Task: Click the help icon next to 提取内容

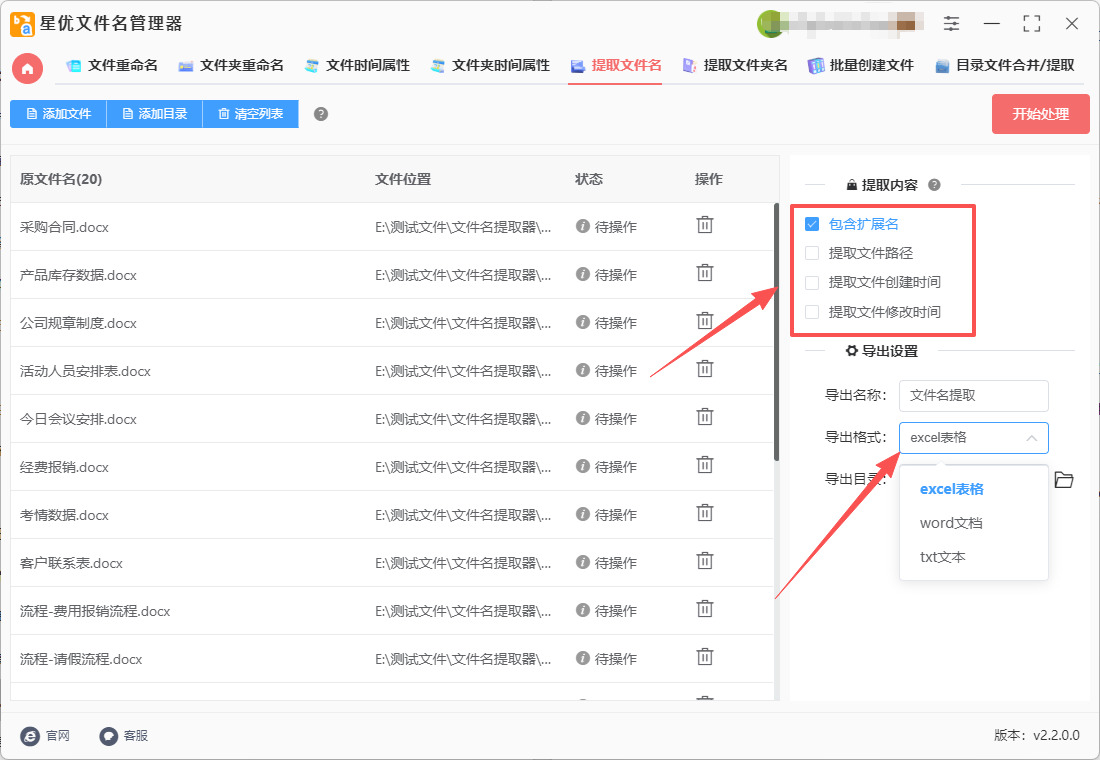Action: point(934,185)
